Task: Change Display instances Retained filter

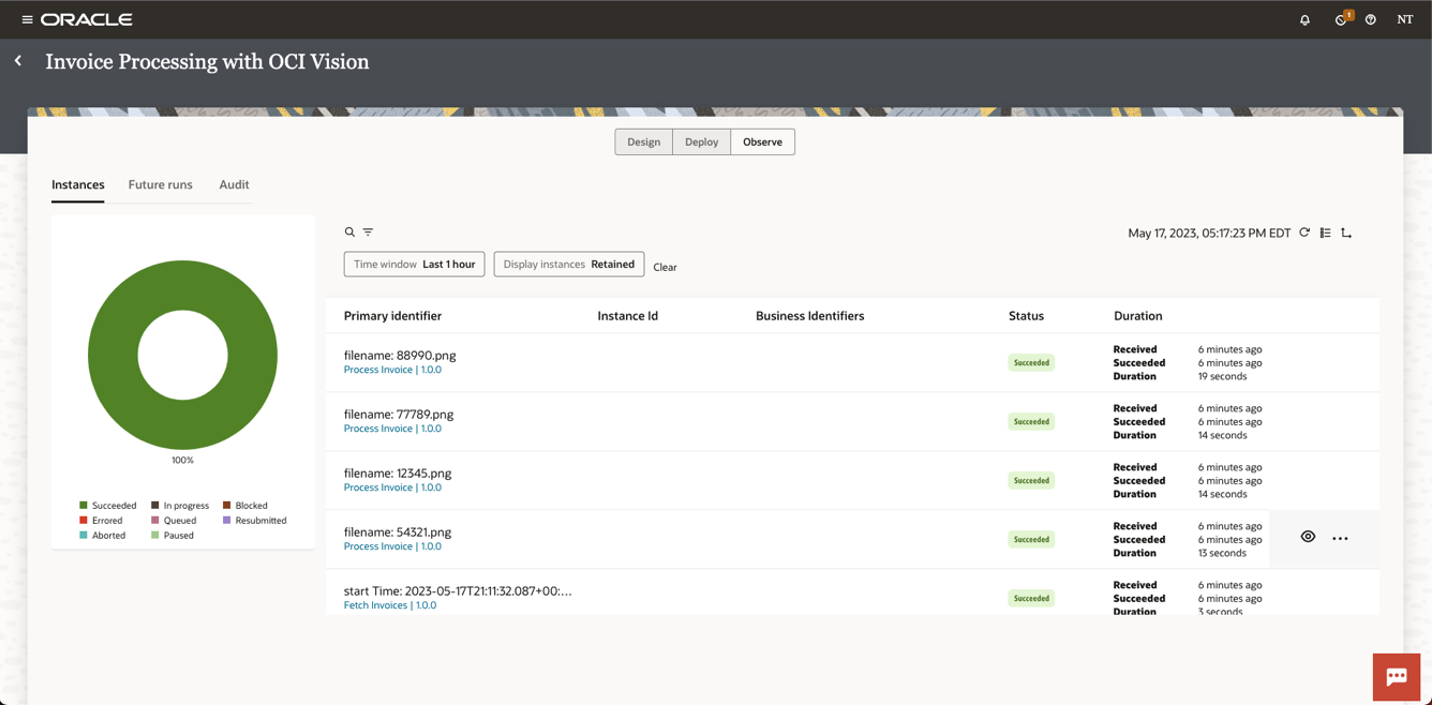Action: tap(568, 264)
